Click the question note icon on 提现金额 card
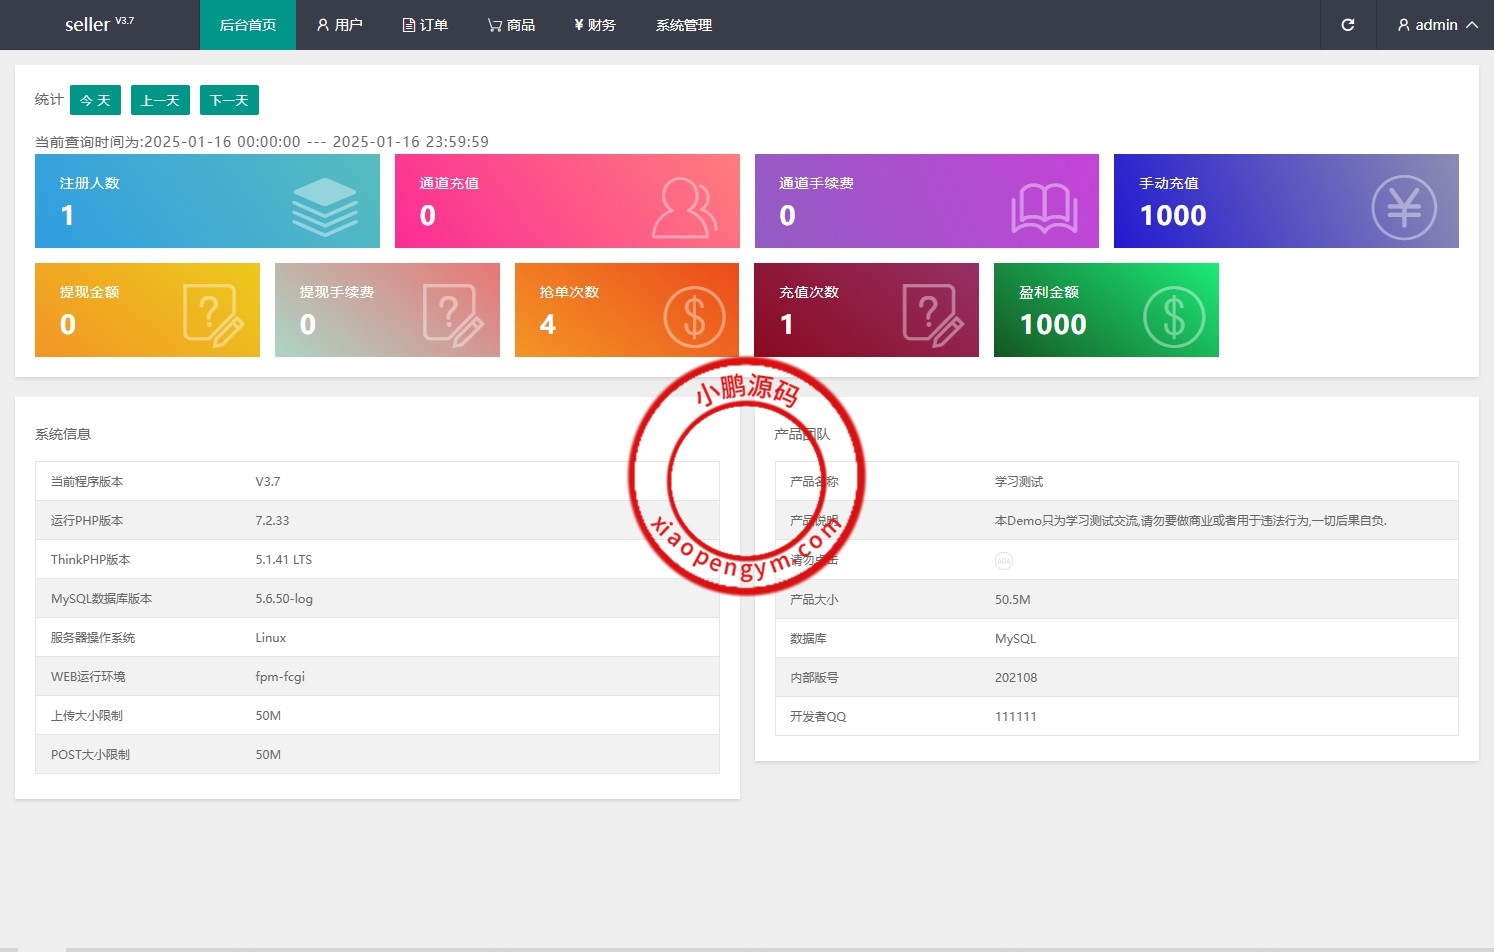Viewport: 1494px width, 952px height. (213, 315)
